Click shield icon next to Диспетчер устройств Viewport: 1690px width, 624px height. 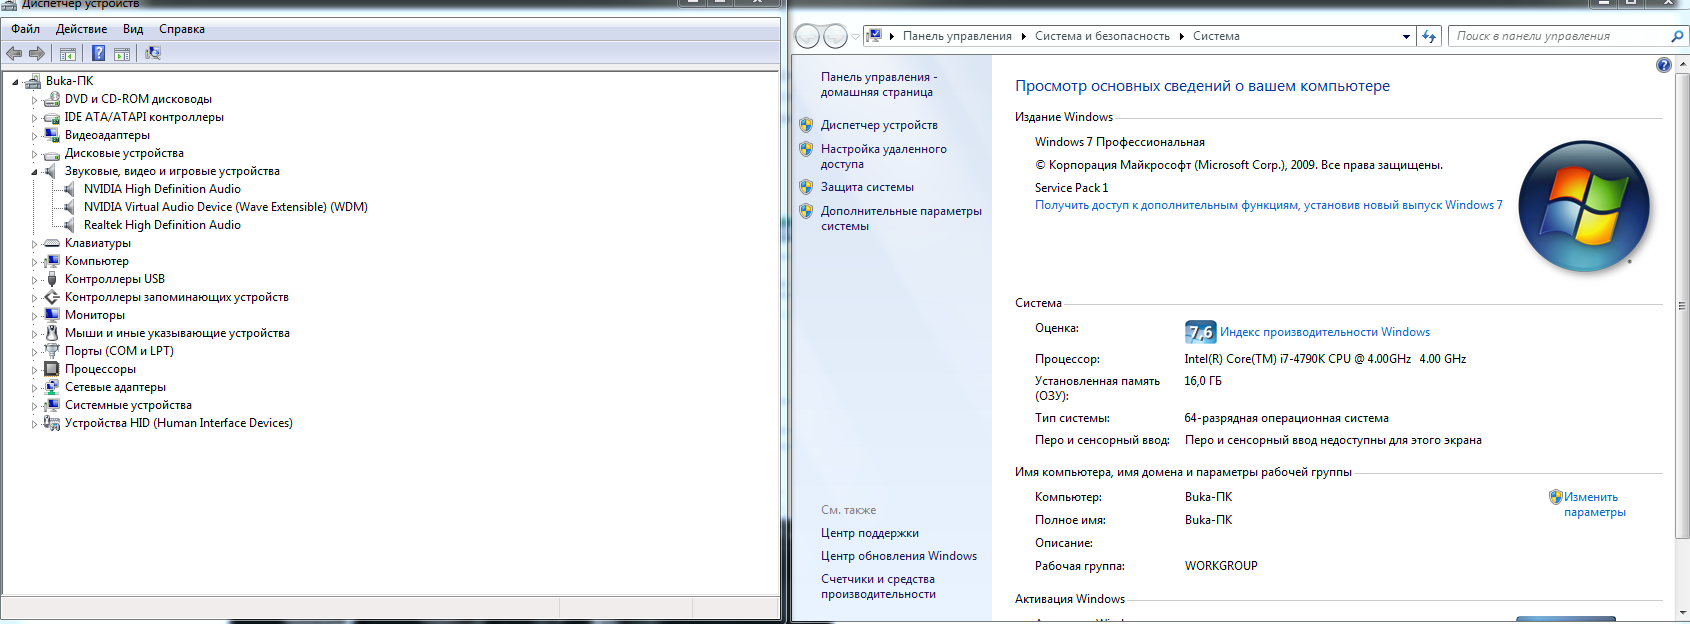coord(806,125)
